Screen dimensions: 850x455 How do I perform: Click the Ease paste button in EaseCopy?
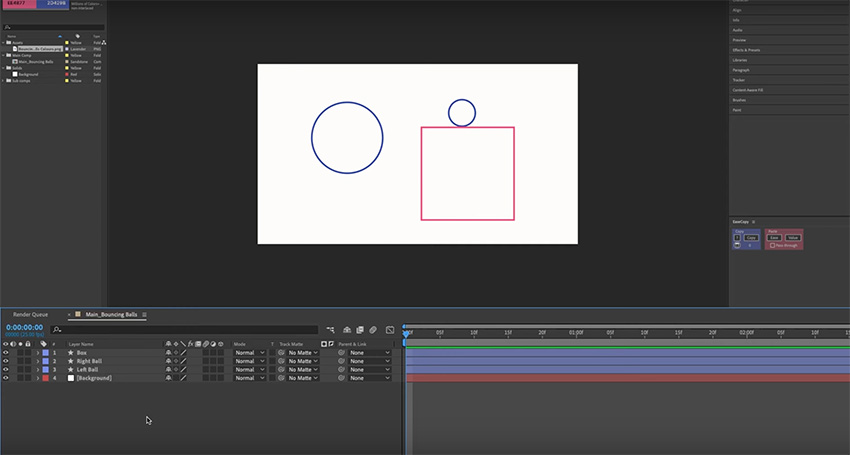(774, 238)
